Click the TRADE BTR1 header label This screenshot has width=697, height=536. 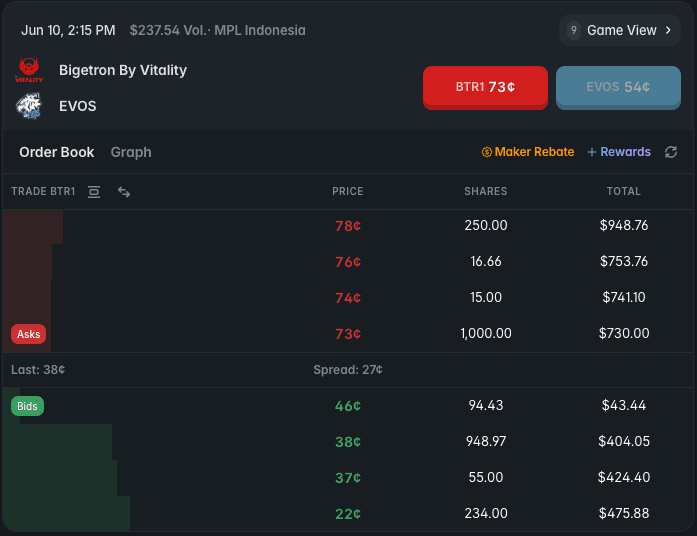pos(43,192)
